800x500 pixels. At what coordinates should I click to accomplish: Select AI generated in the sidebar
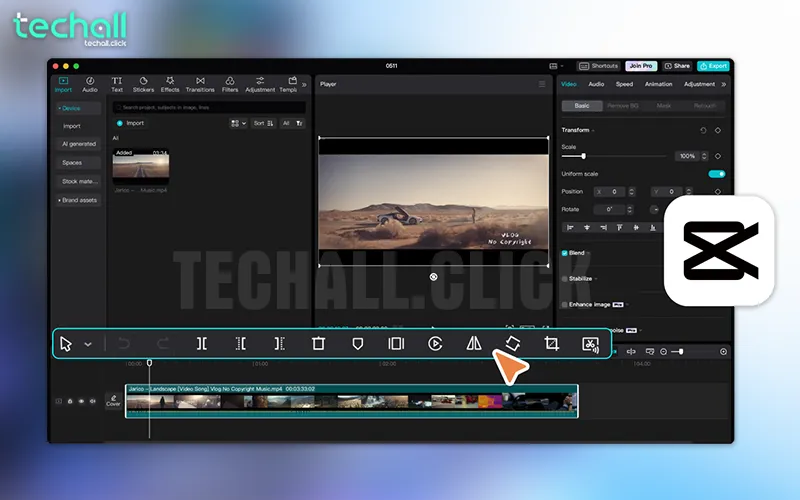click(x=78, y=144)
